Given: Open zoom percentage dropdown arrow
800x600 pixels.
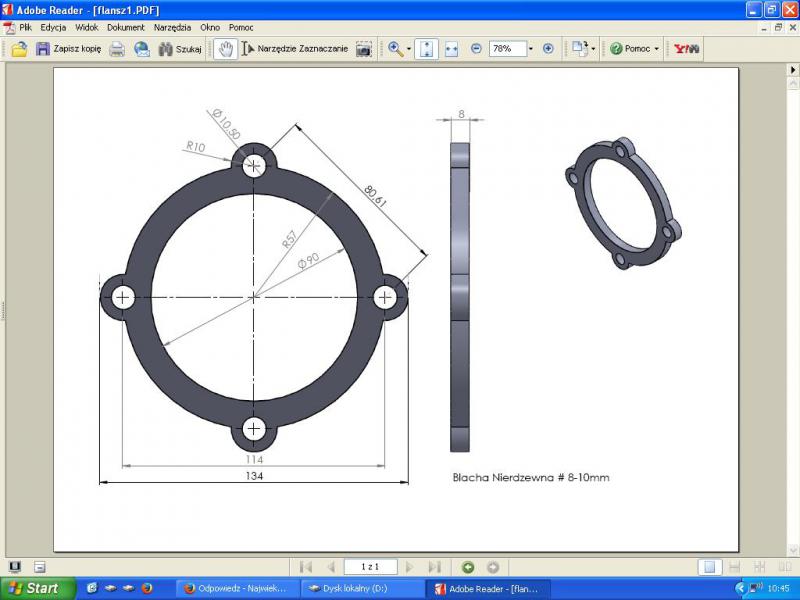Looking at the screenshot, I should click(531, 49).
